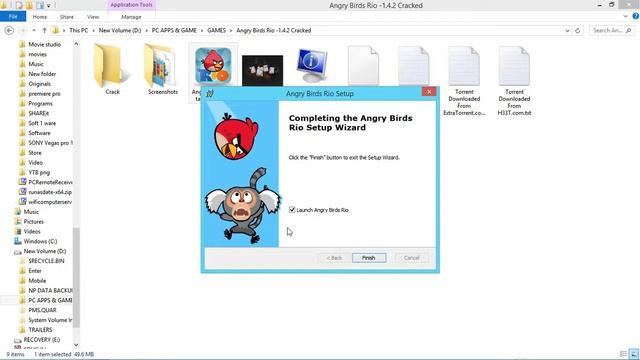Open the Home ribbon tab
This screenshot has width=640, height=360.
(40, 17)
